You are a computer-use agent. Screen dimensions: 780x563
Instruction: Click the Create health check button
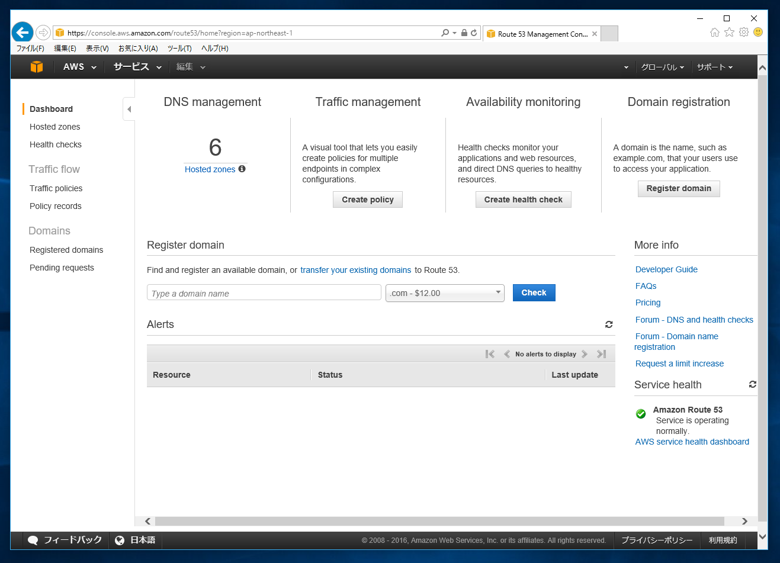[523, 199]
